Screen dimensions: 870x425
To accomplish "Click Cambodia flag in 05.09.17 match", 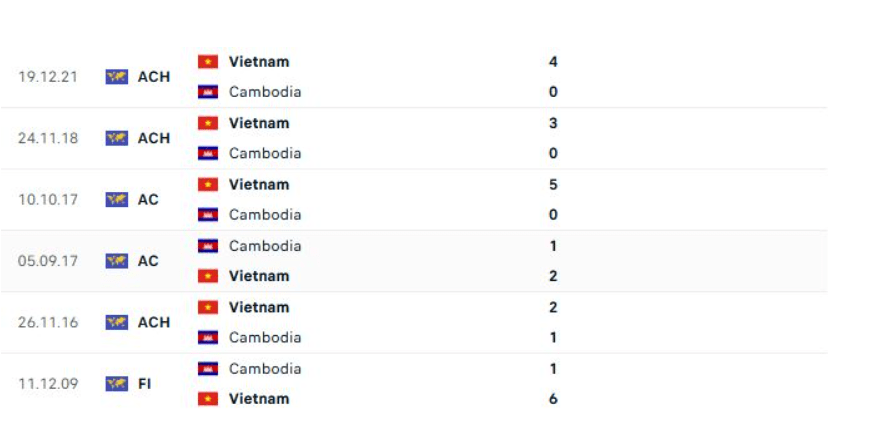I will click(x=208, y=246).
